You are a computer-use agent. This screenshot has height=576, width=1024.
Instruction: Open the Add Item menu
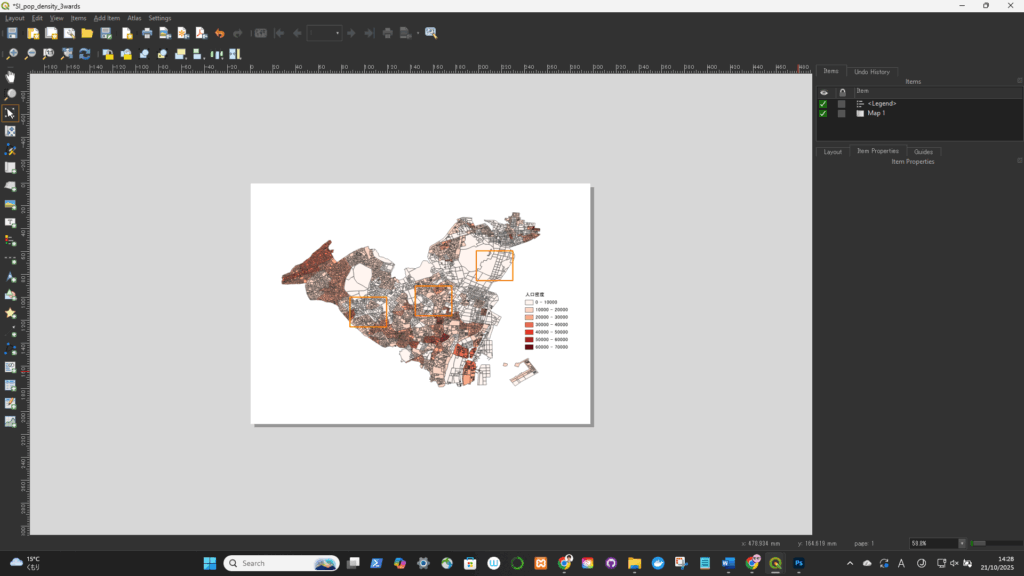107,18
